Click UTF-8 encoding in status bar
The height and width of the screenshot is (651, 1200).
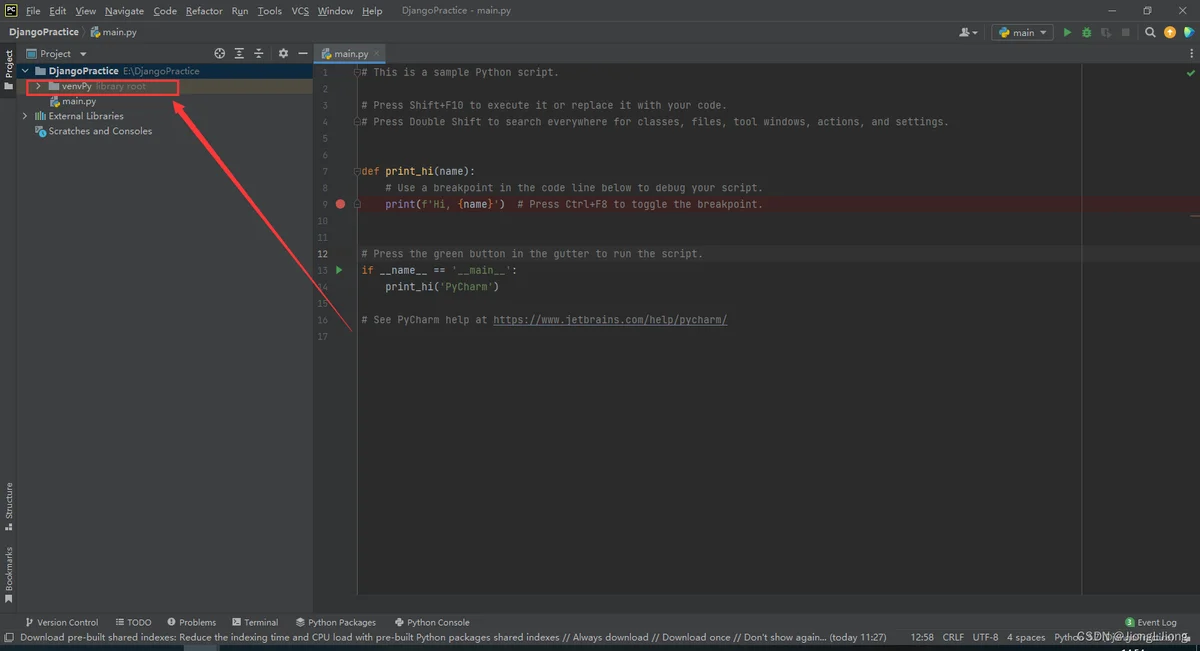click(x=985, y=637)
